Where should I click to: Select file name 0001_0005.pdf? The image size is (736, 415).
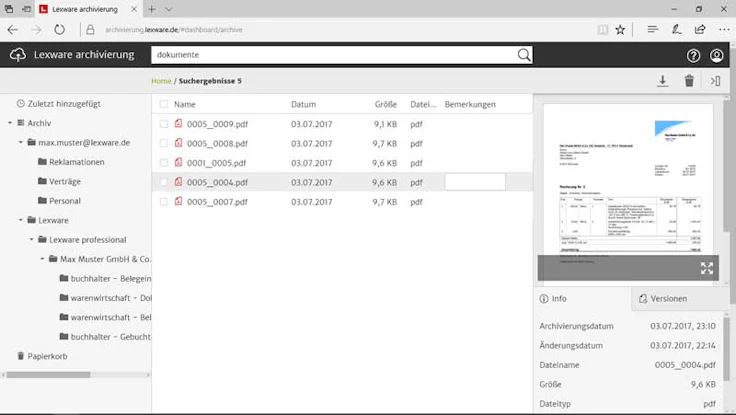point(216,163)
